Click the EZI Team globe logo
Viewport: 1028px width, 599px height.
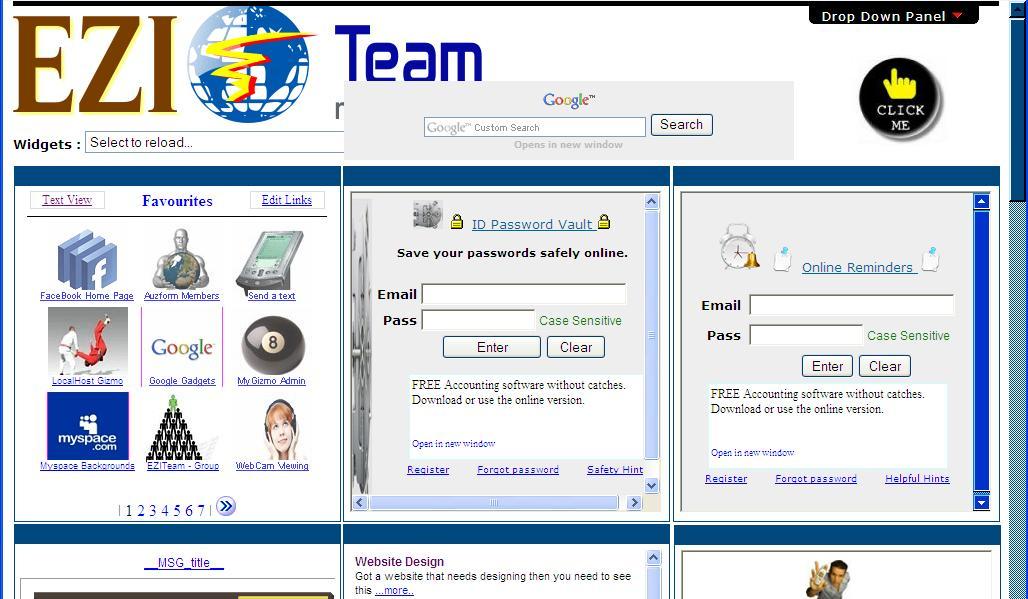point(248,64)
